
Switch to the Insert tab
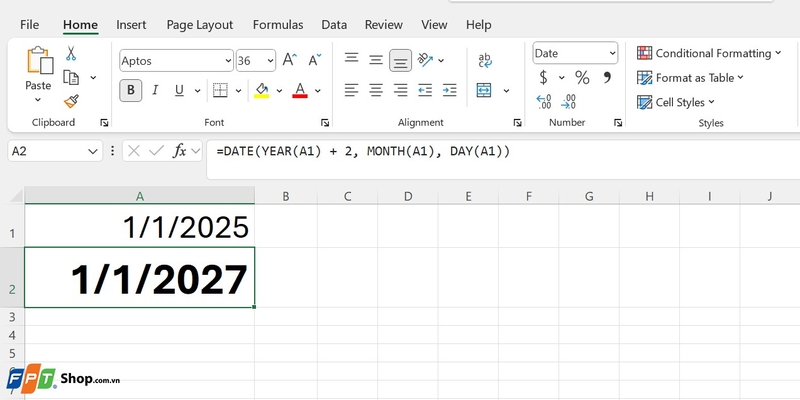tap(131, 24)
